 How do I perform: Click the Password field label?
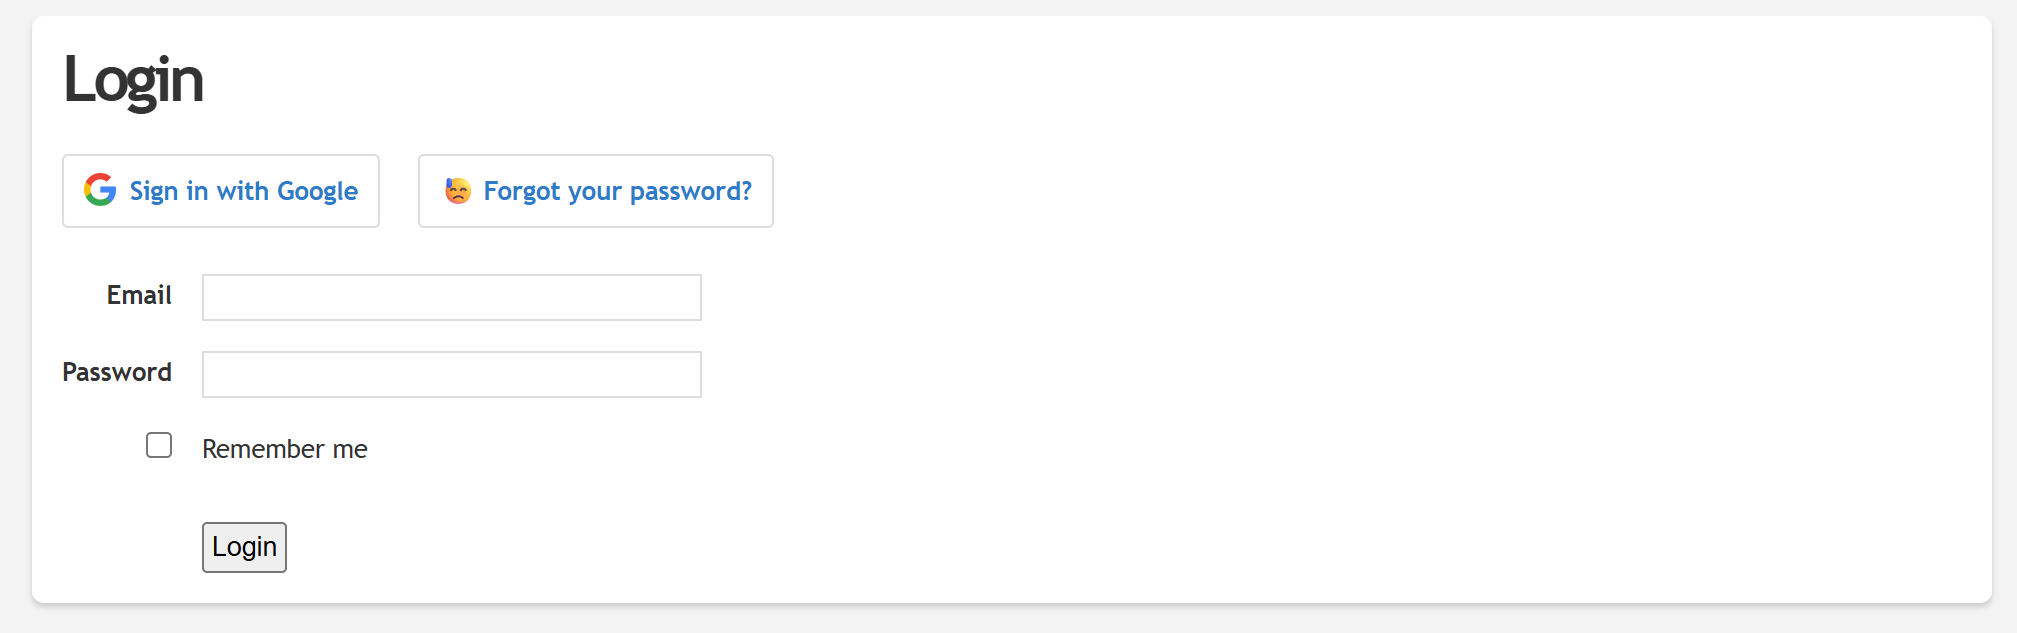(116, 372)
